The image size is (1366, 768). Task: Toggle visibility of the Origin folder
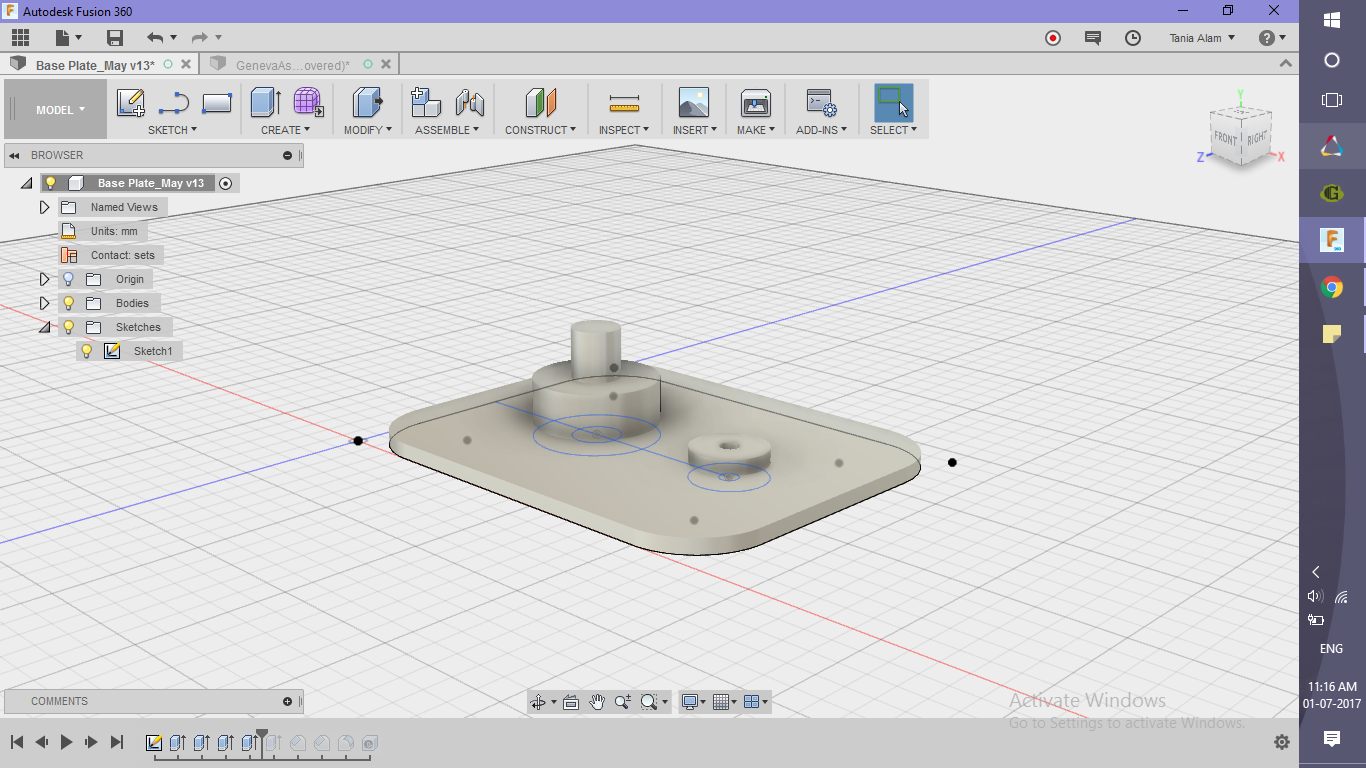(x=68, y=279)
